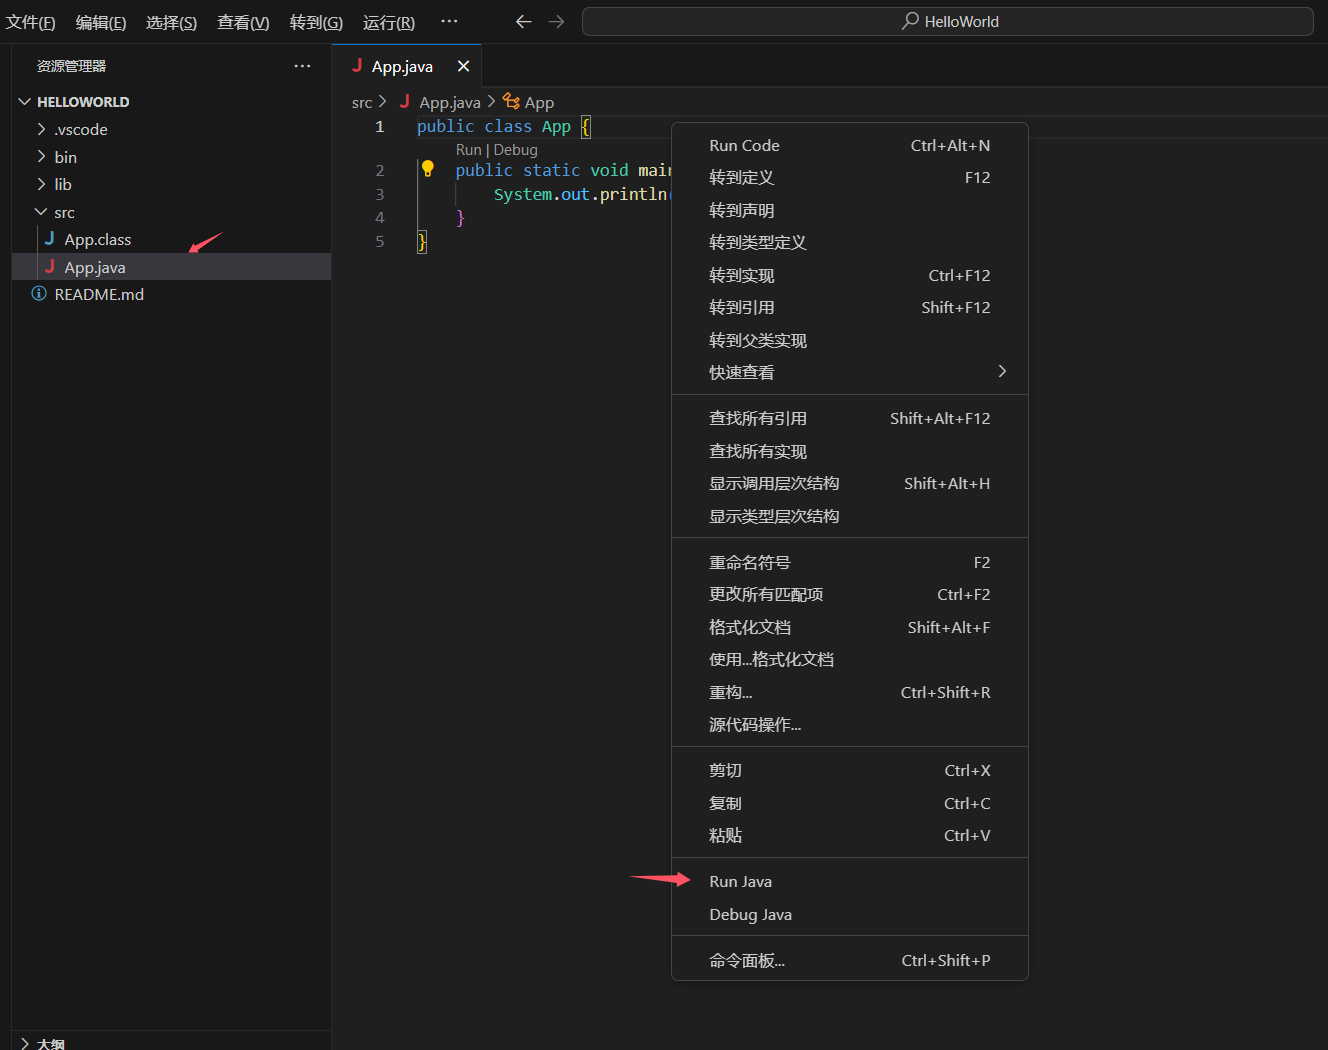Select Run Java from context menu
Viewport: 1328px width, 1050px height.
[740, 881]
